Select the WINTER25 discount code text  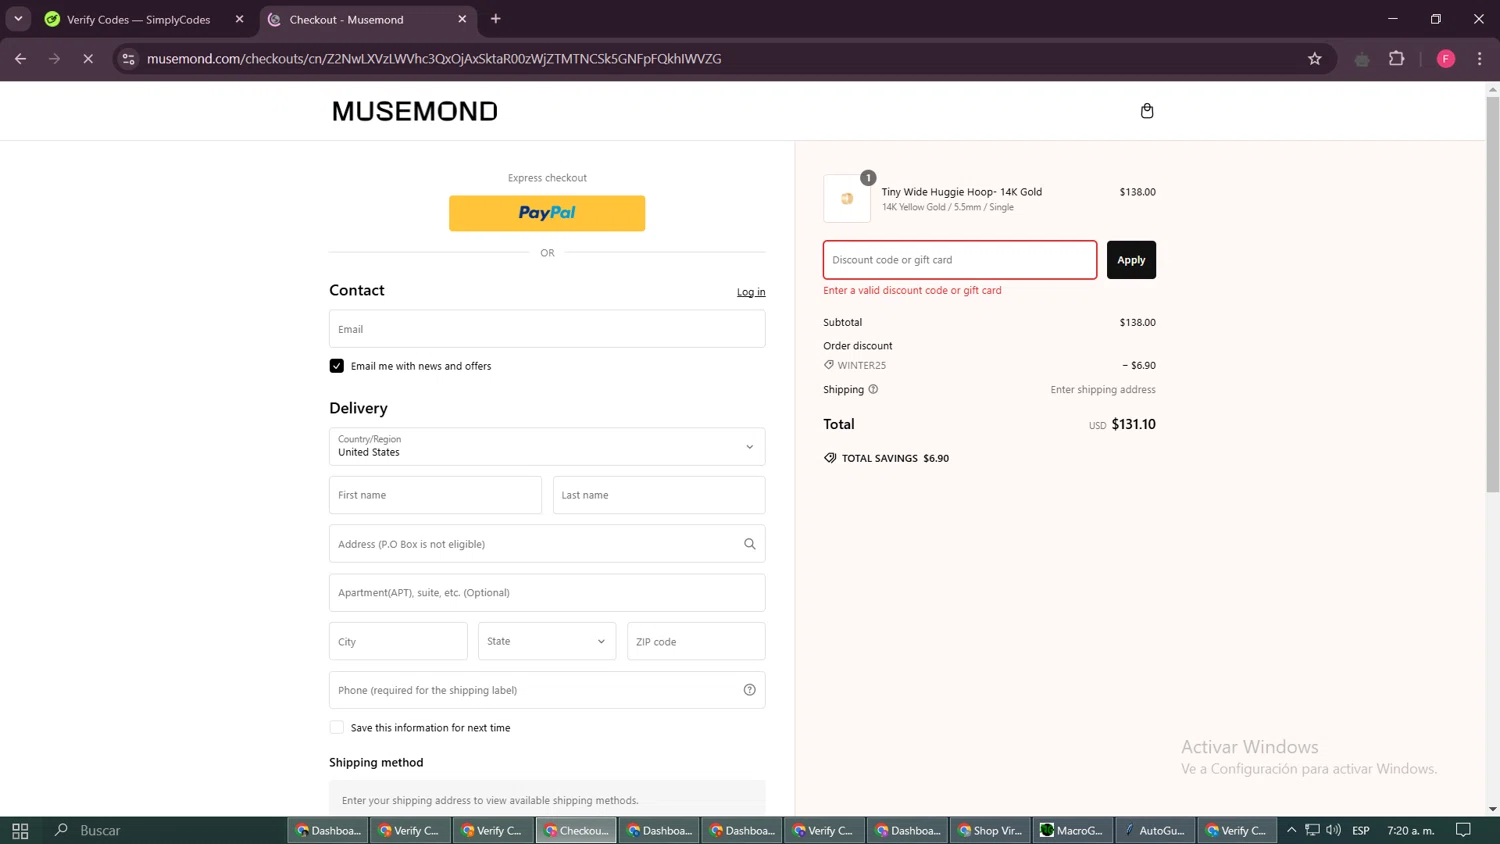[862, 366]
